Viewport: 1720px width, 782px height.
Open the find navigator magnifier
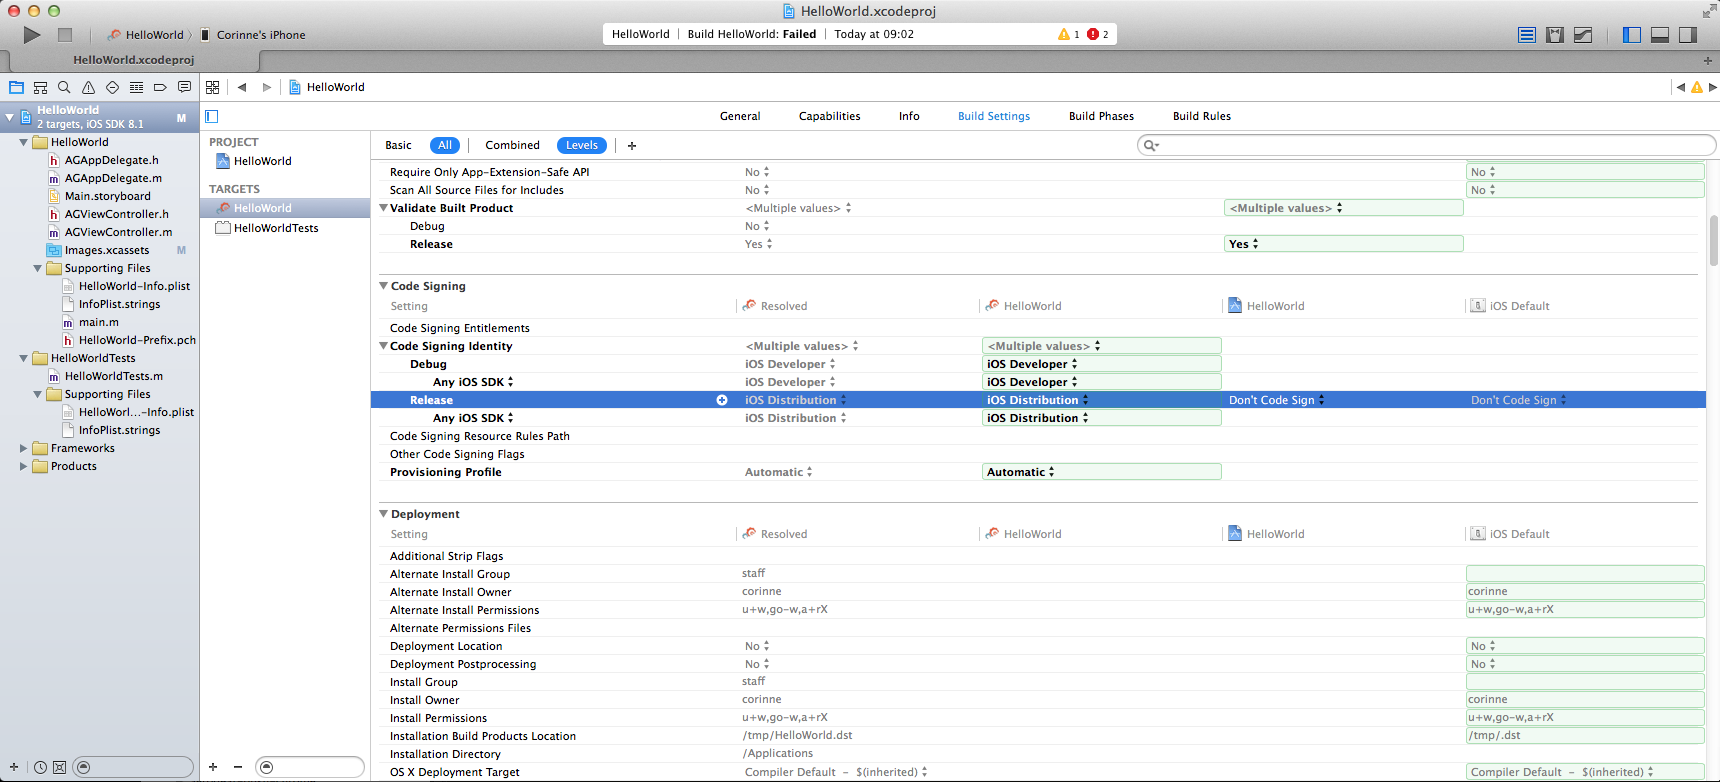pos(64,87)
